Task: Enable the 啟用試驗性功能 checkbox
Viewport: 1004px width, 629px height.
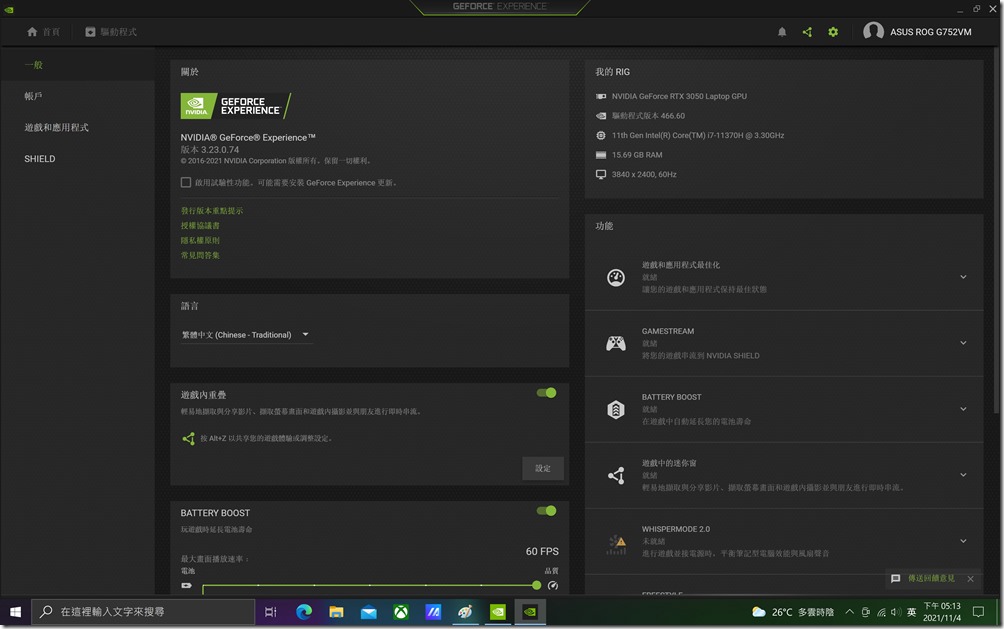Action: tap(185, 182)
